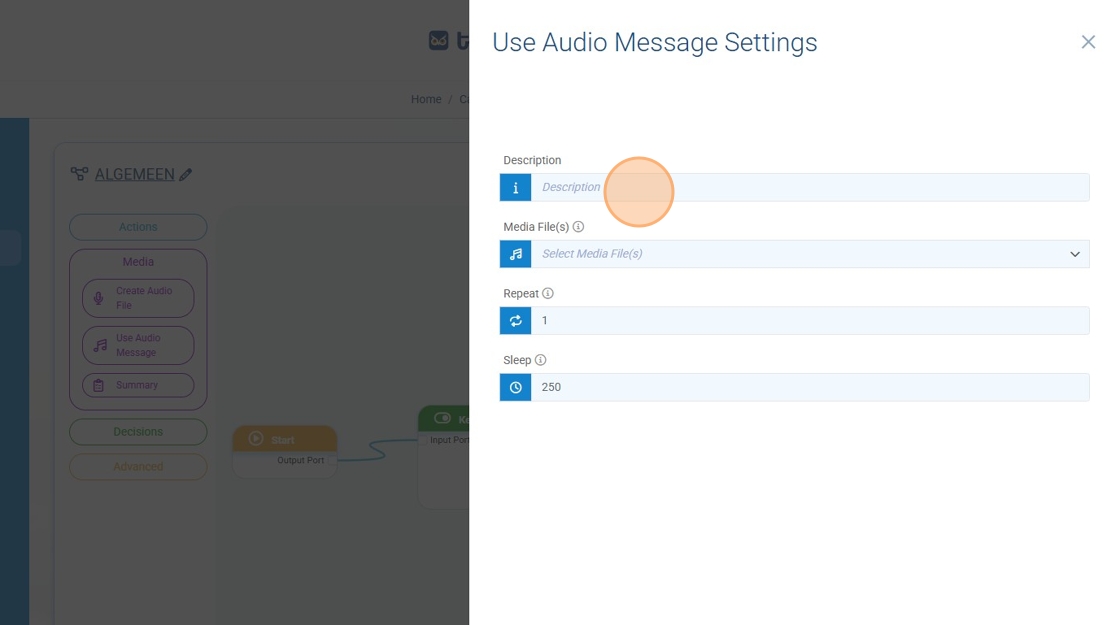Click the Media File(s) info tooltip icon
1120x625 pixels.
(x=578, y=227)
